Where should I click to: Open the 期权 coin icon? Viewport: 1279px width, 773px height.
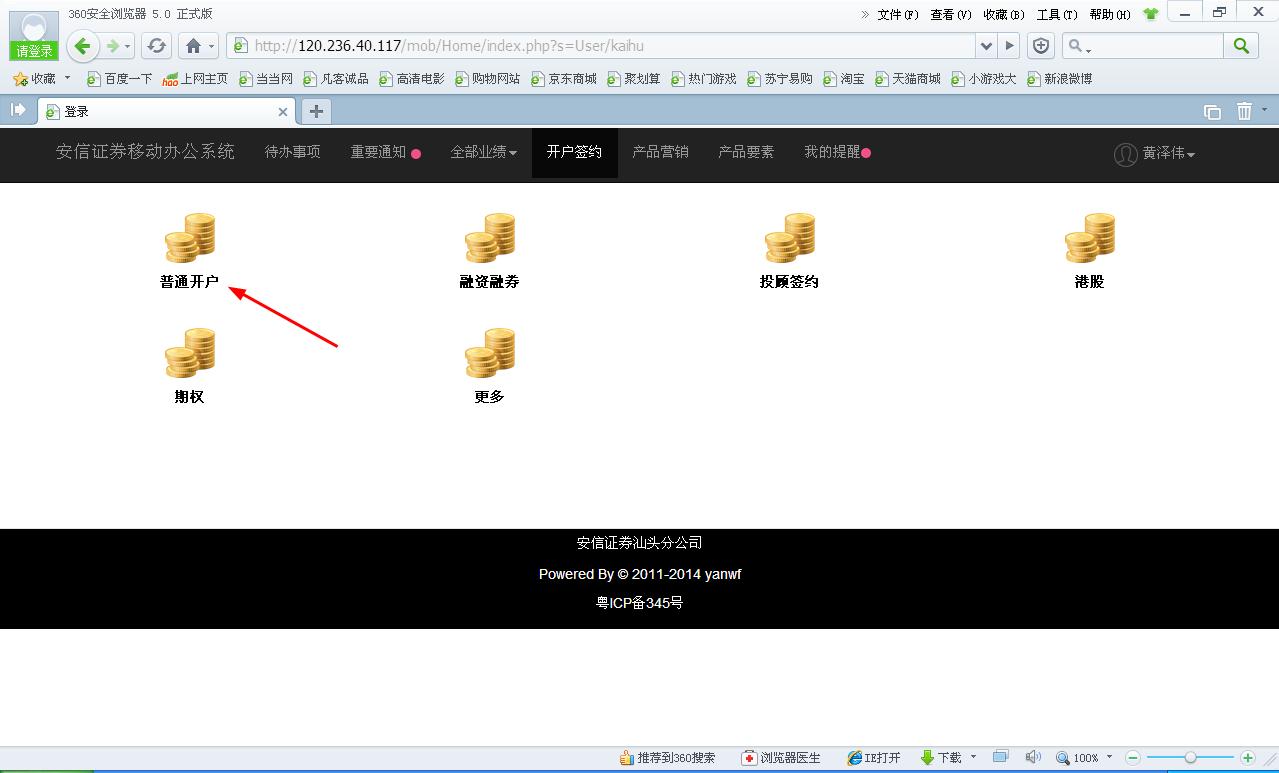(190, 353)
